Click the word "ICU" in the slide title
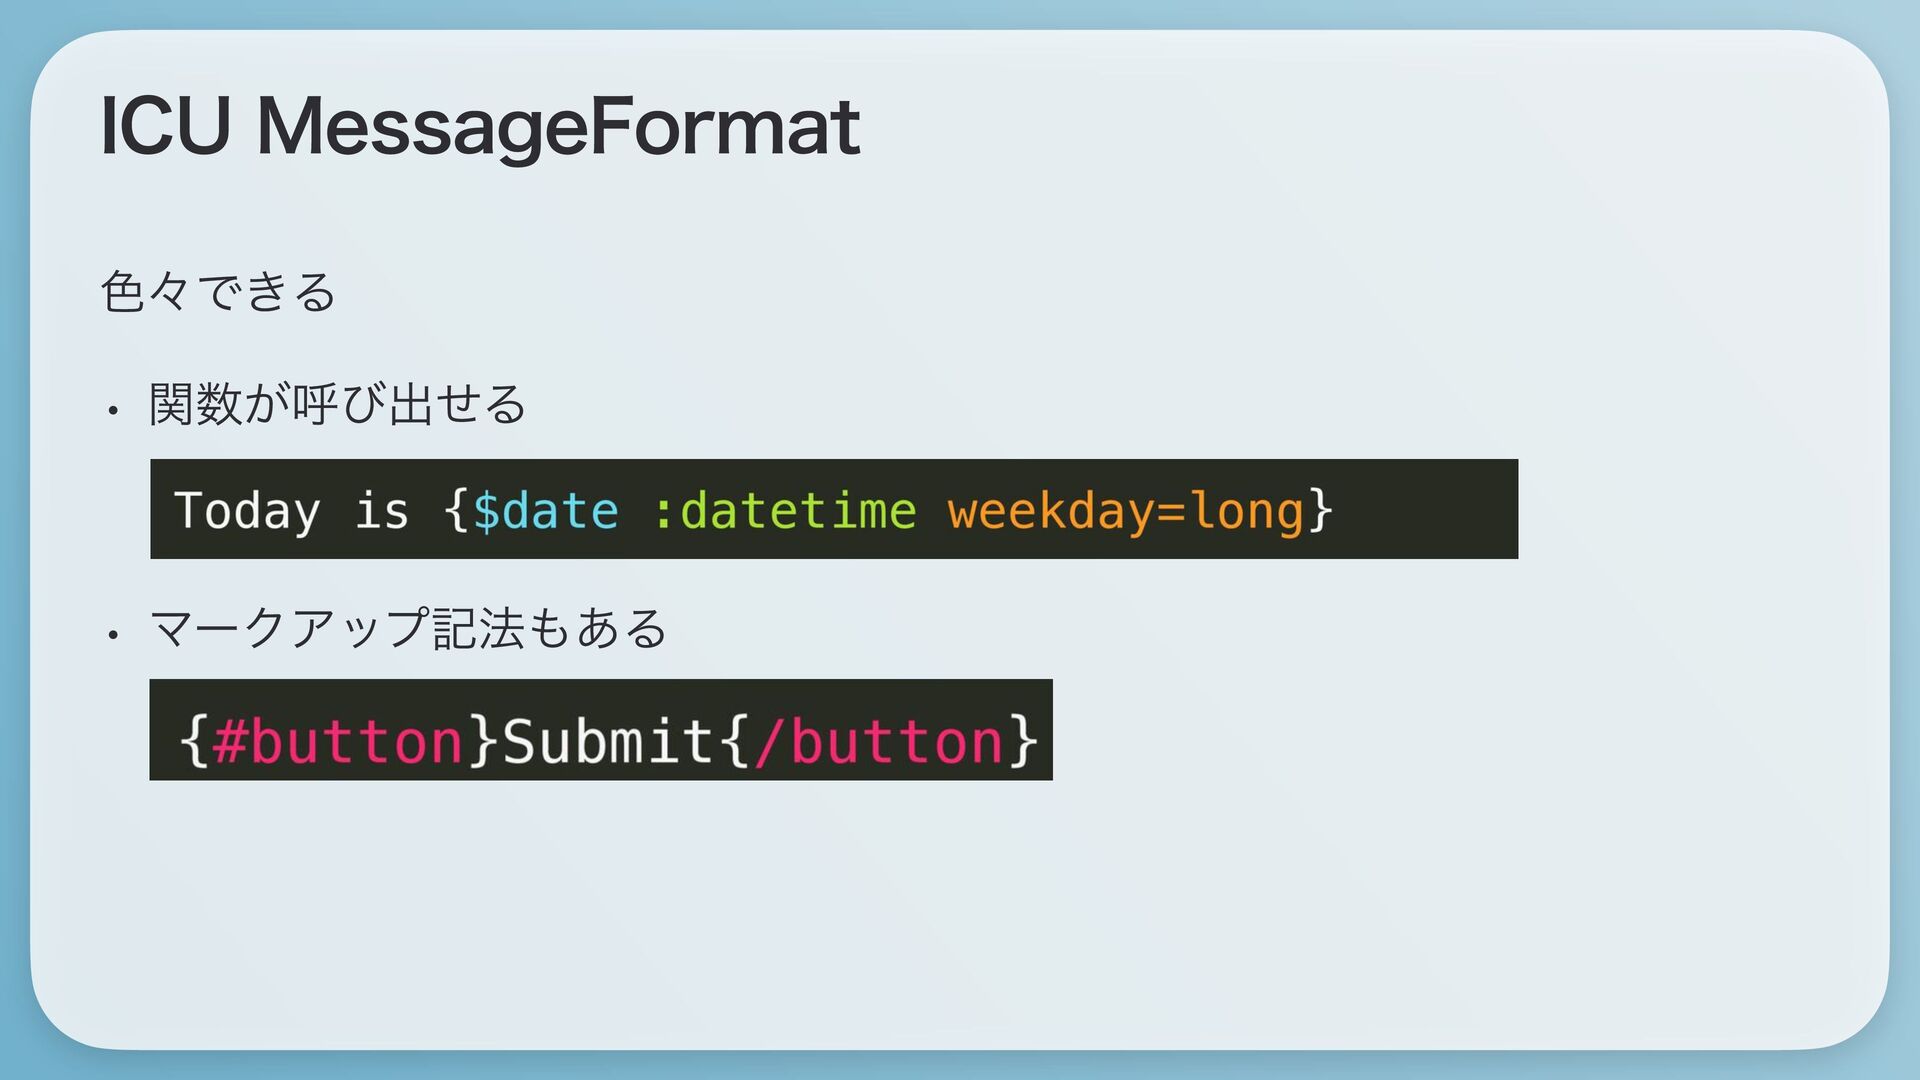 tap(165, 128)
